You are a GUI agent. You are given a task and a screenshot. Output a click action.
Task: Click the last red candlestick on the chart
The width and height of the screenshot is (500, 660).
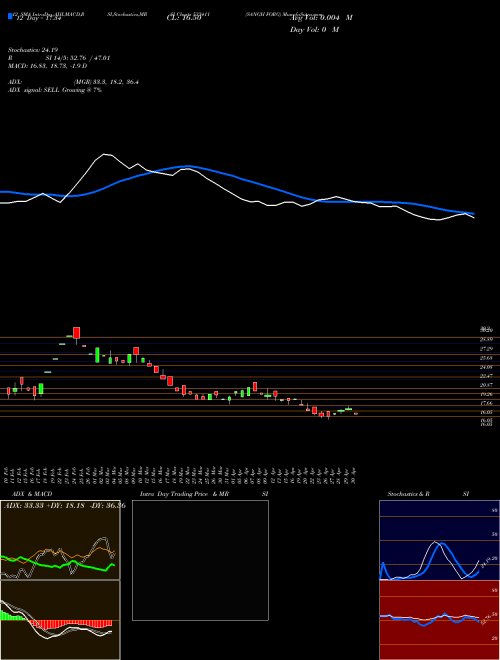(x=356, y=414)
